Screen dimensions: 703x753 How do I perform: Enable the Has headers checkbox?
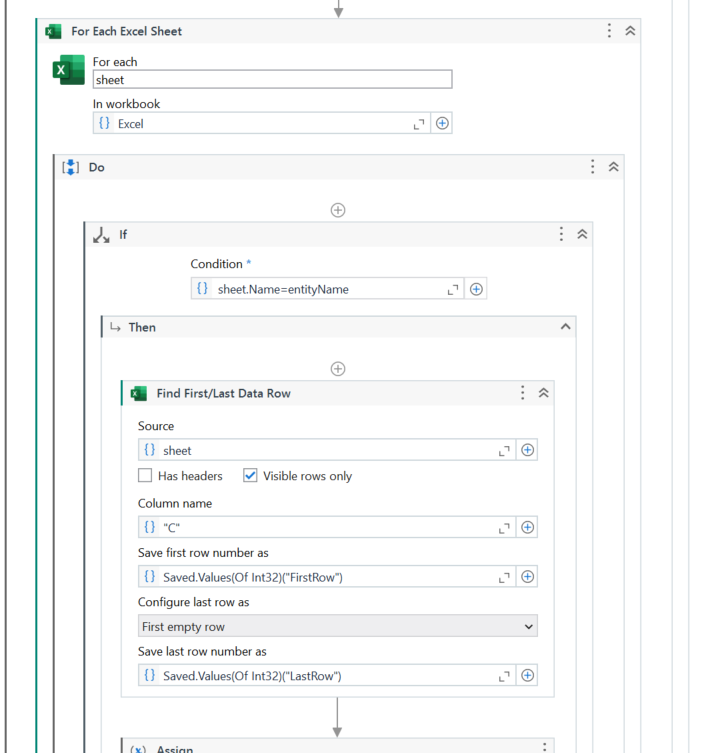(x=146, y=476)
